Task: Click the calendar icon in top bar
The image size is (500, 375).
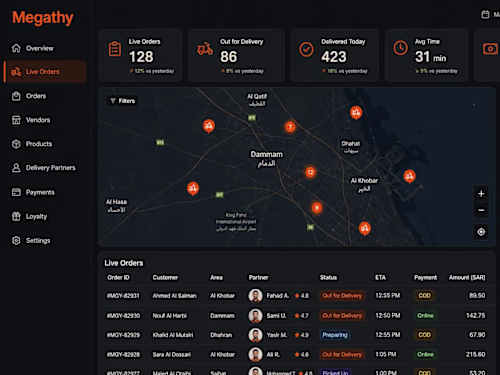Action: 485,14
